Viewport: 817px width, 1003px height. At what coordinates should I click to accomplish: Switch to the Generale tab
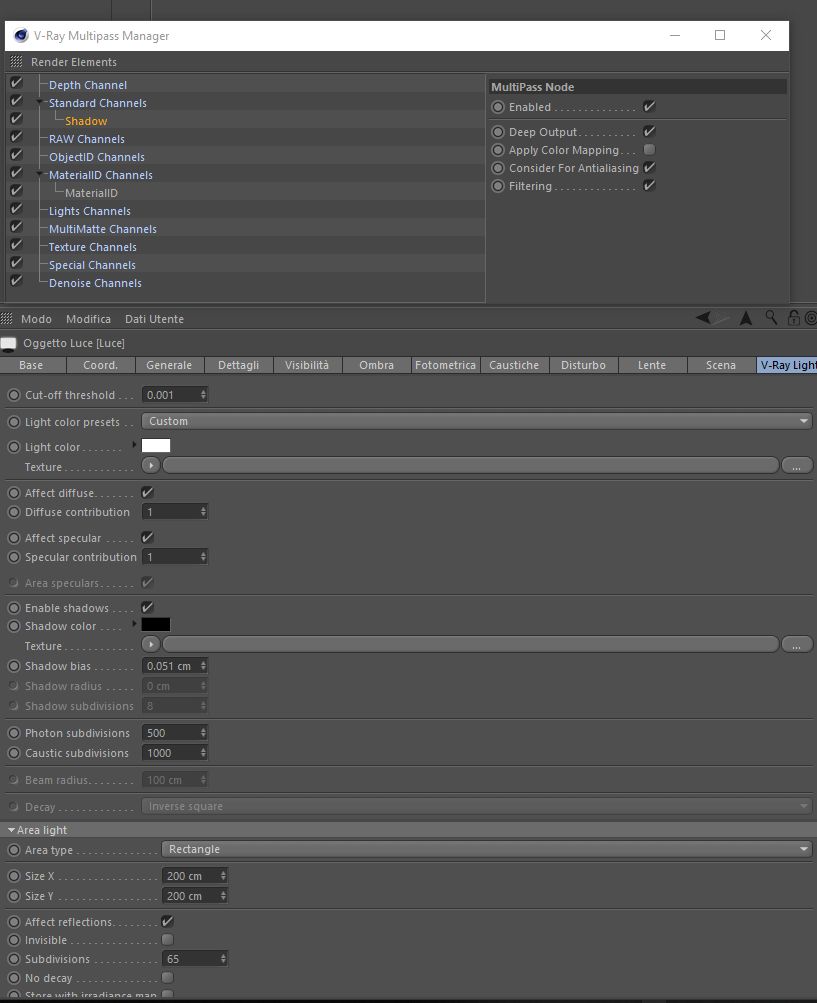tap(169, 365)
